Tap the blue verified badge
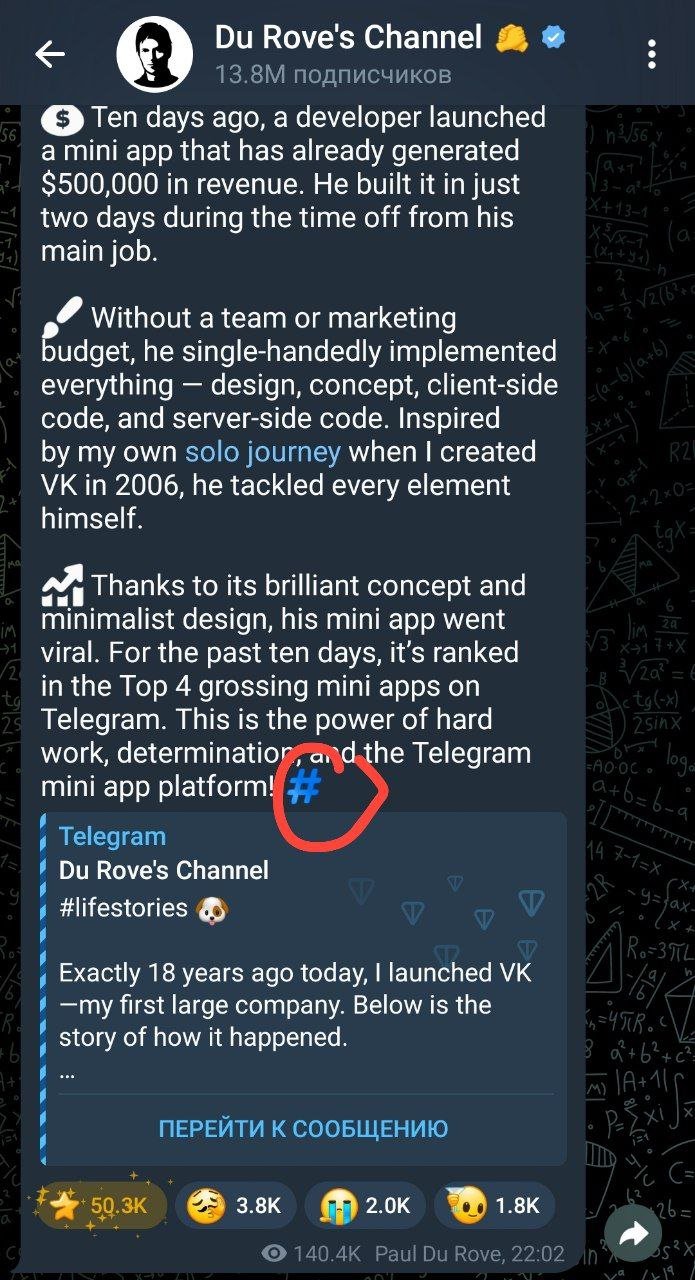This screenshot has width=695, height=1280. pos(553,39)
